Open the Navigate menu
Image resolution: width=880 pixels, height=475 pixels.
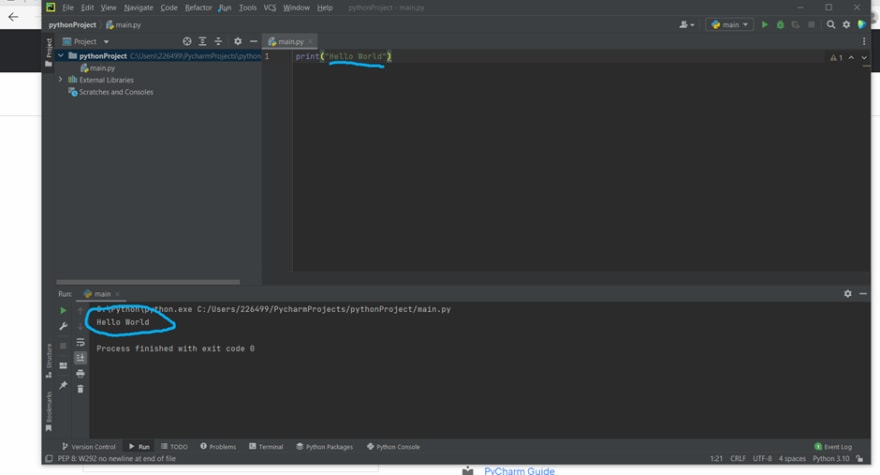click(138, 7)
